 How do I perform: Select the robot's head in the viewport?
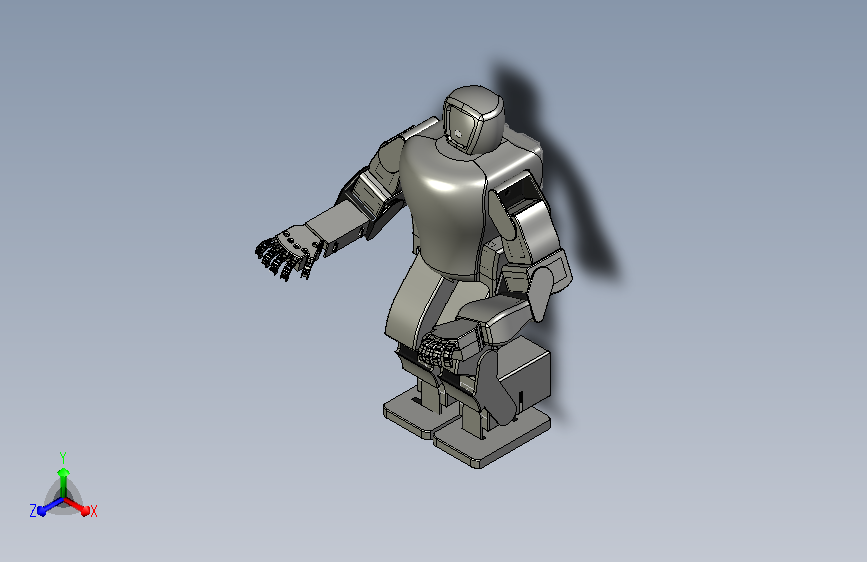(x=473, y=119)
